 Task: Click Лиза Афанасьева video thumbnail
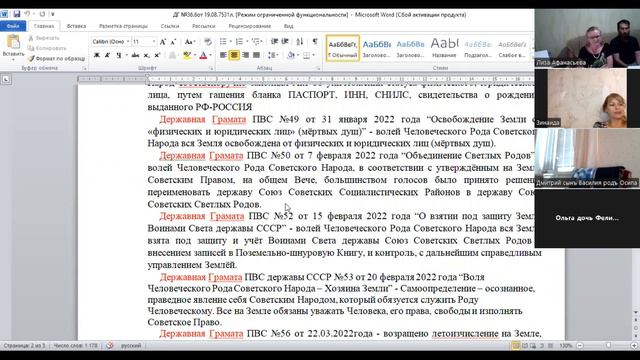coord(587,38)
